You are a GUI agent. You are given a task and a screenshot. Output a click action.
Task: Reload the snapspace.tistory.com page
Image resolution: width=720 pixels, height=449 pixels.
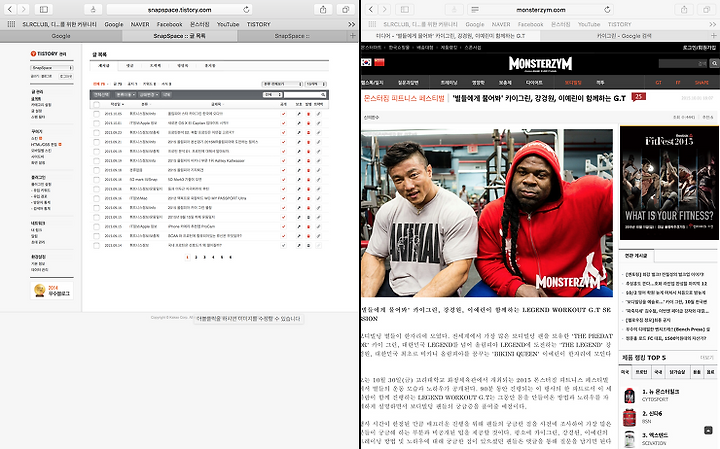click(247, 10)
